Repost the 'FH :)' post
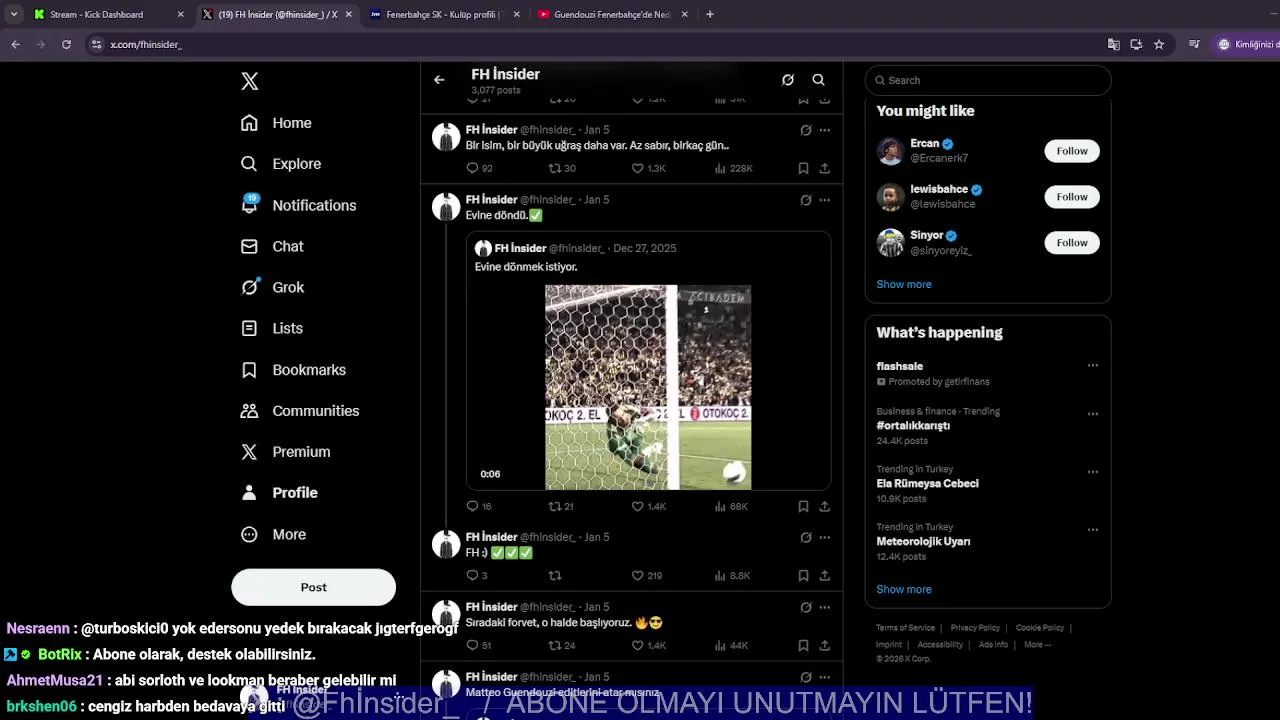The image size is (1280, 720). pyautogui.click(x=555, y=576)
